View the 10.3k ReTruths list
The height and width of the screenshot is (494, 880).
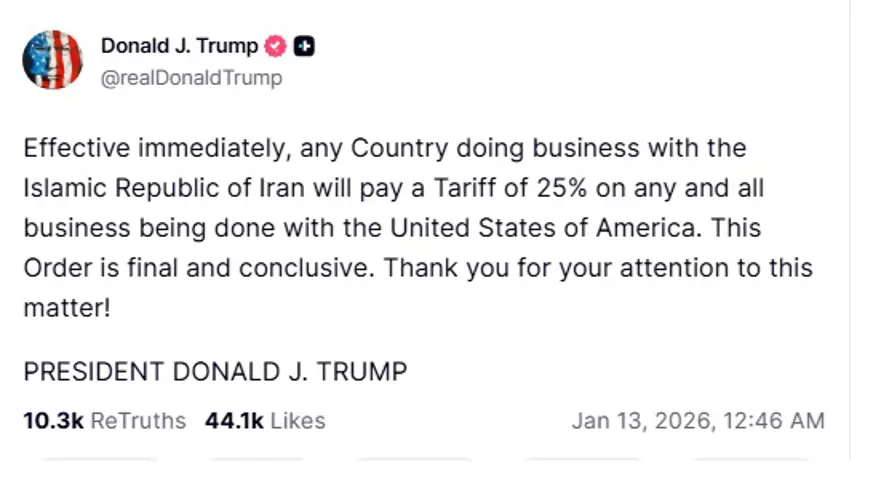pyautogui.click(x=104, y=421)
